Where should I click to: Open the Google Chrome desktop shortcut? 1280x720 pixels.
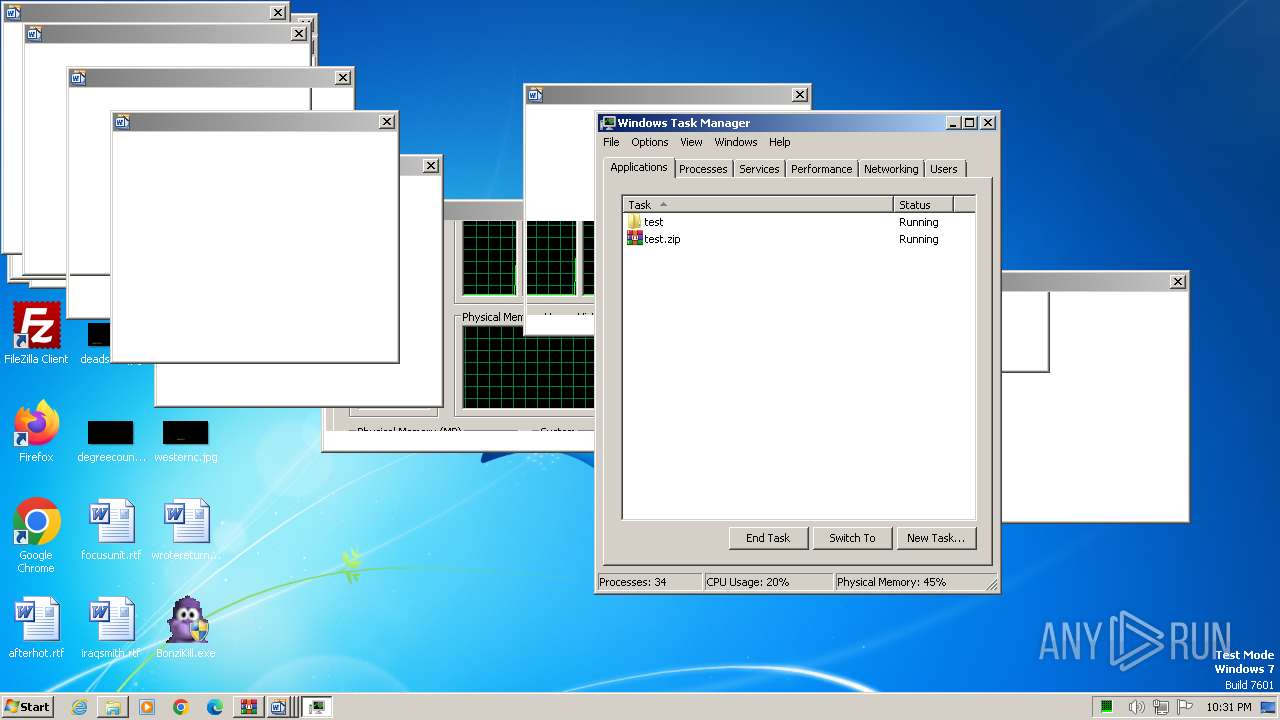pos(36,536)
